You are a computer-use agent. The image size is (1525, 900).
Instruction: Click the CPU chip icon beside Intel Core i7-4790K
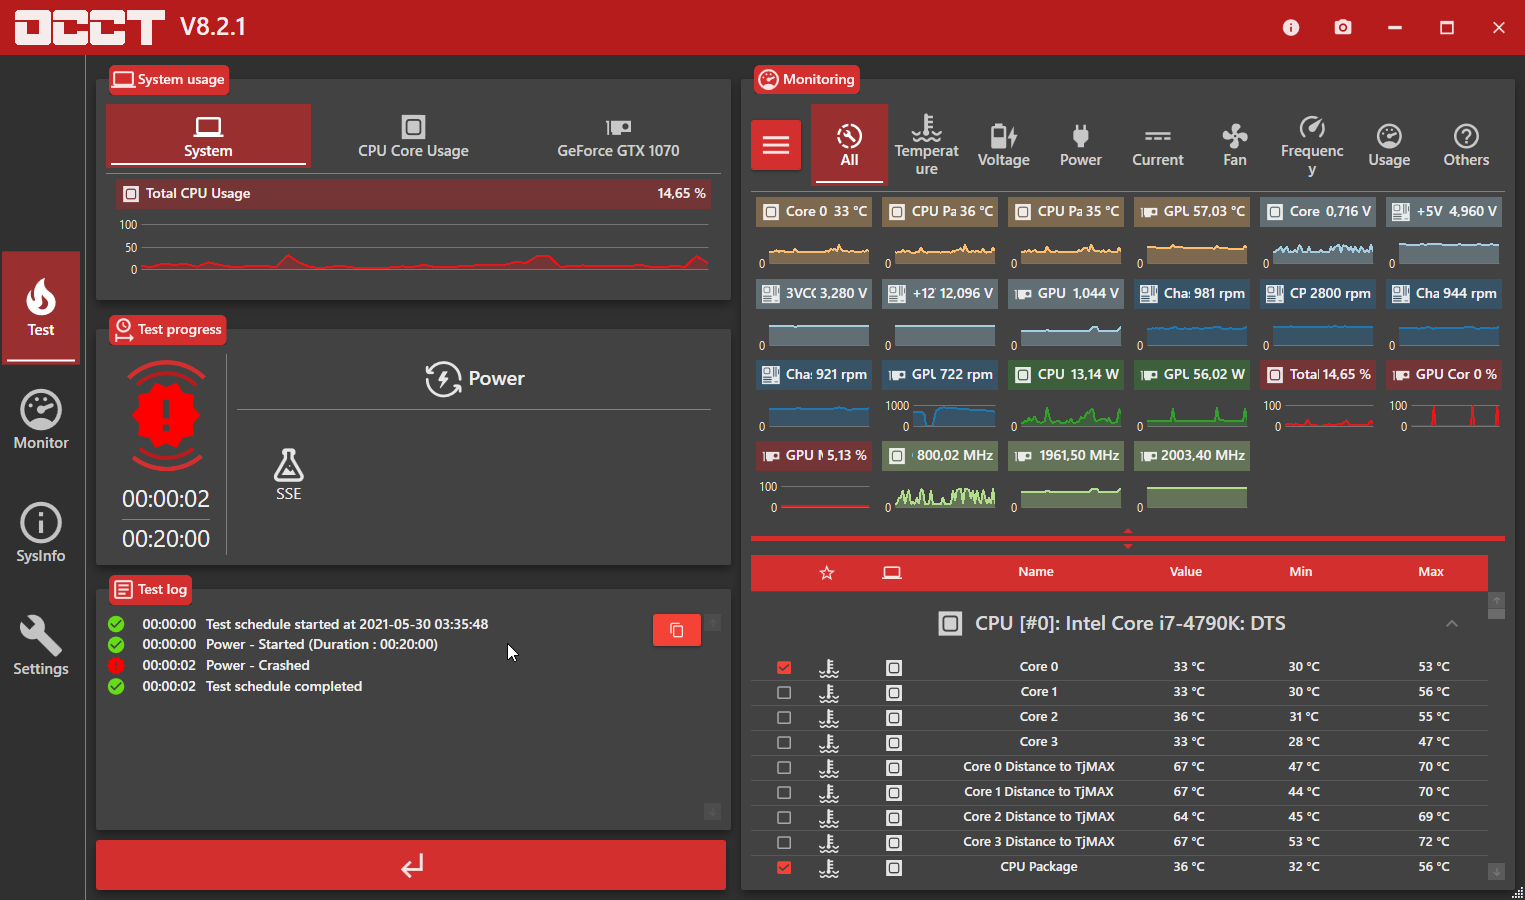pos(950,623)
